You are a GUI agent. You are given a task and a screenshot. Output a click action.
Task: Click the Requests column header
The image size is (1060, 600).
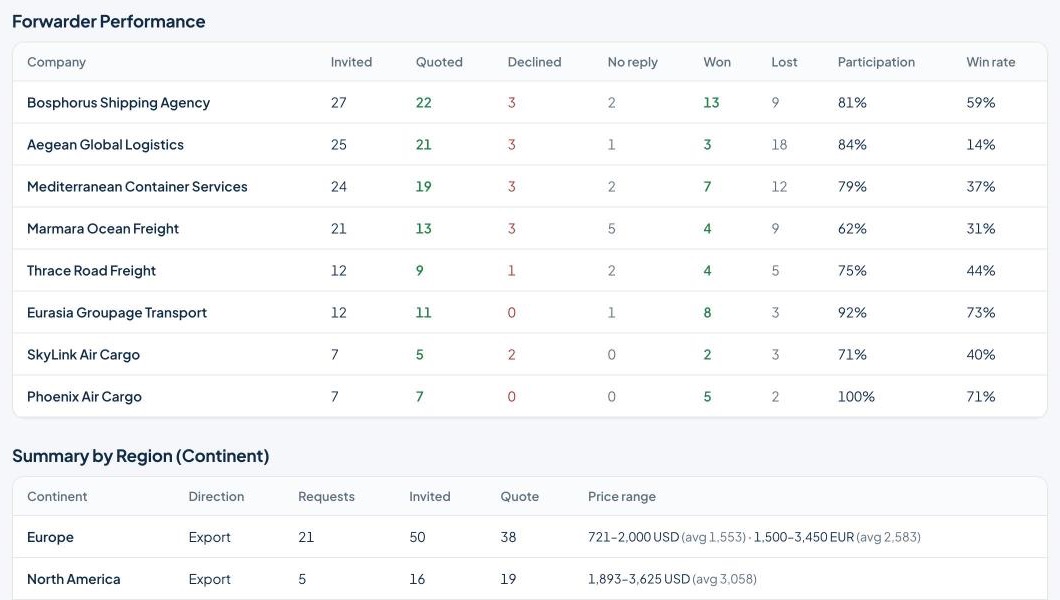326,497
